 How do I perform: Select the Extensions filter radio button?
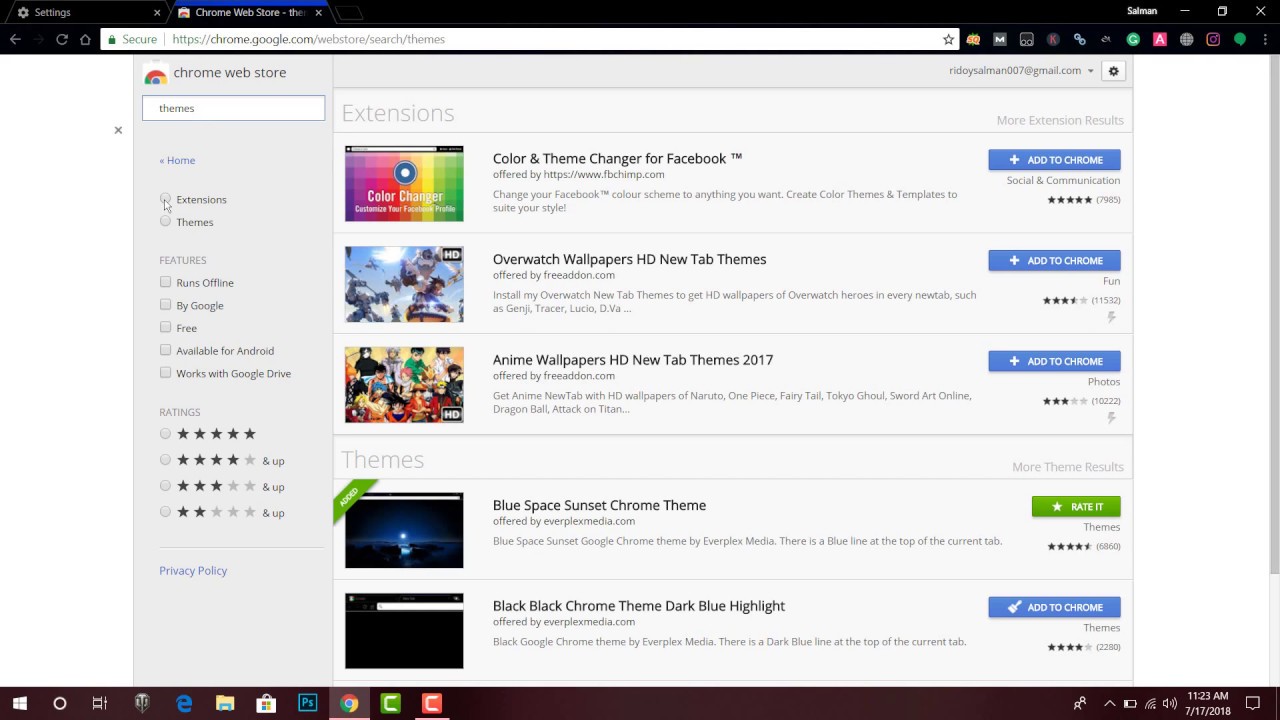coord(165,199)
